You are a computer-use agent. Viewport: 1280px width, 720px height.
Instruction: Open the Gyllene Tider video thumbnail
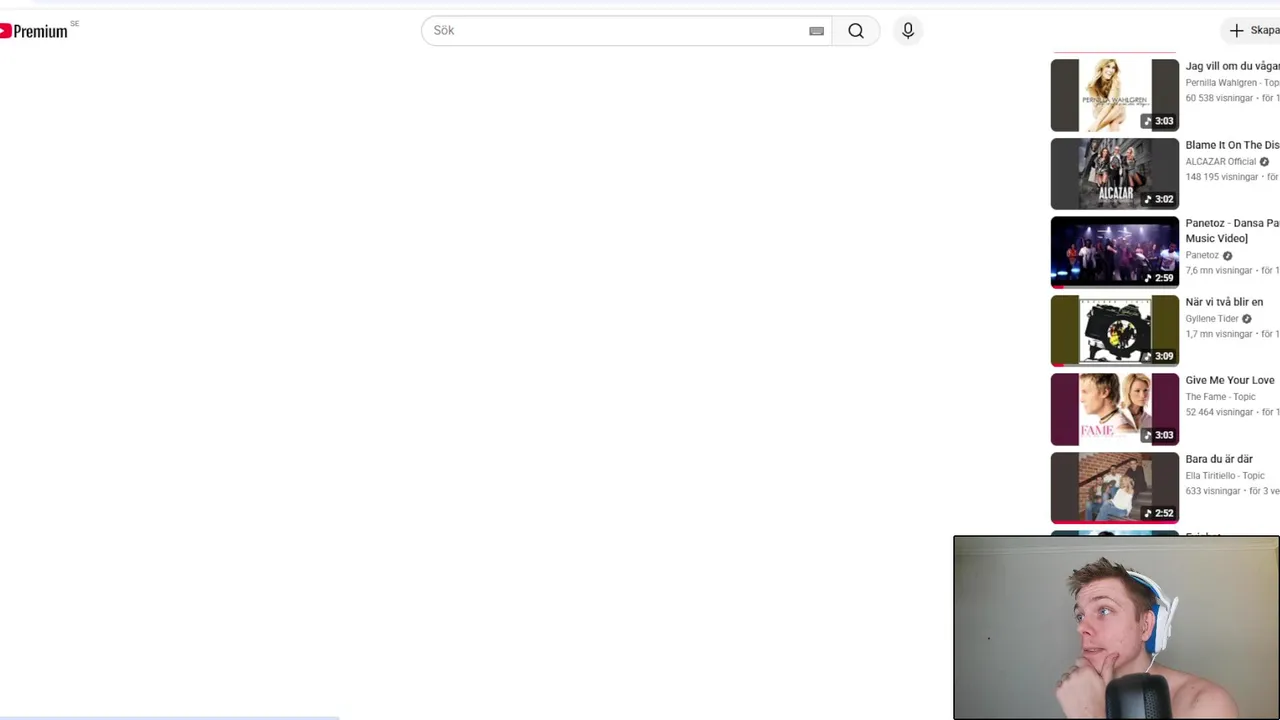1115,331
